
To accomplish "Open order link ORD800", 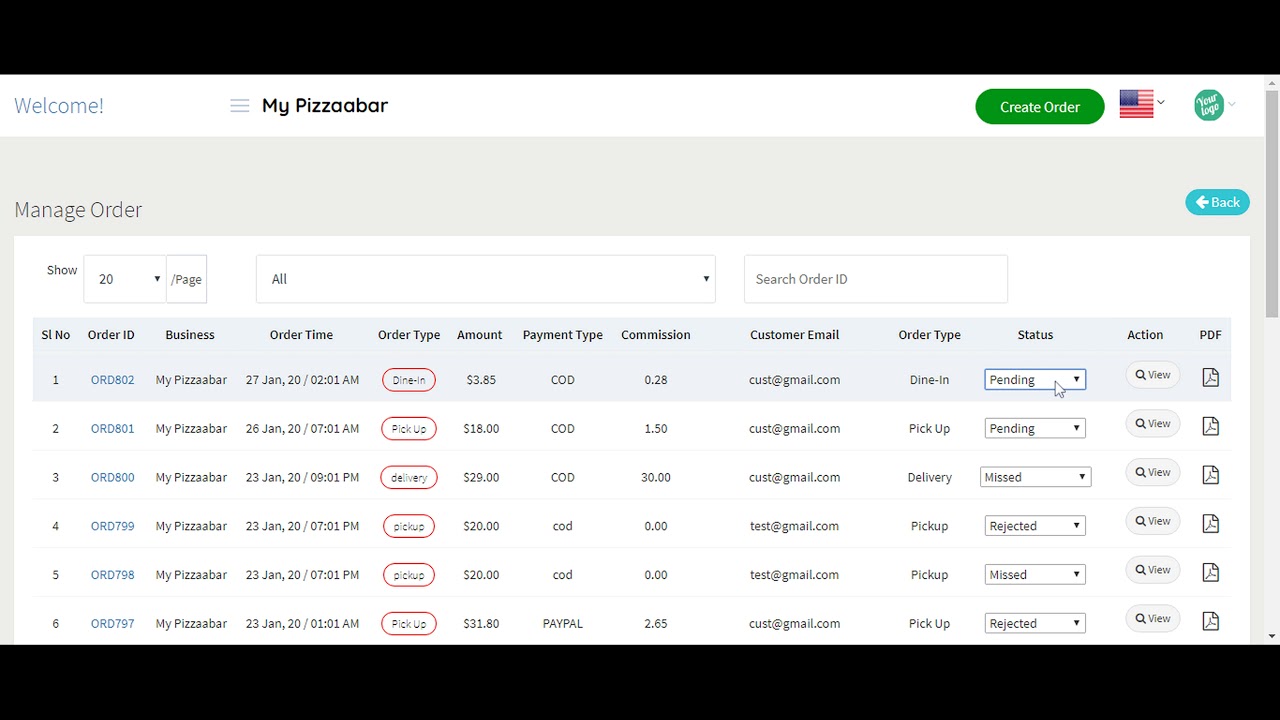I will click(x=112, y=477).
